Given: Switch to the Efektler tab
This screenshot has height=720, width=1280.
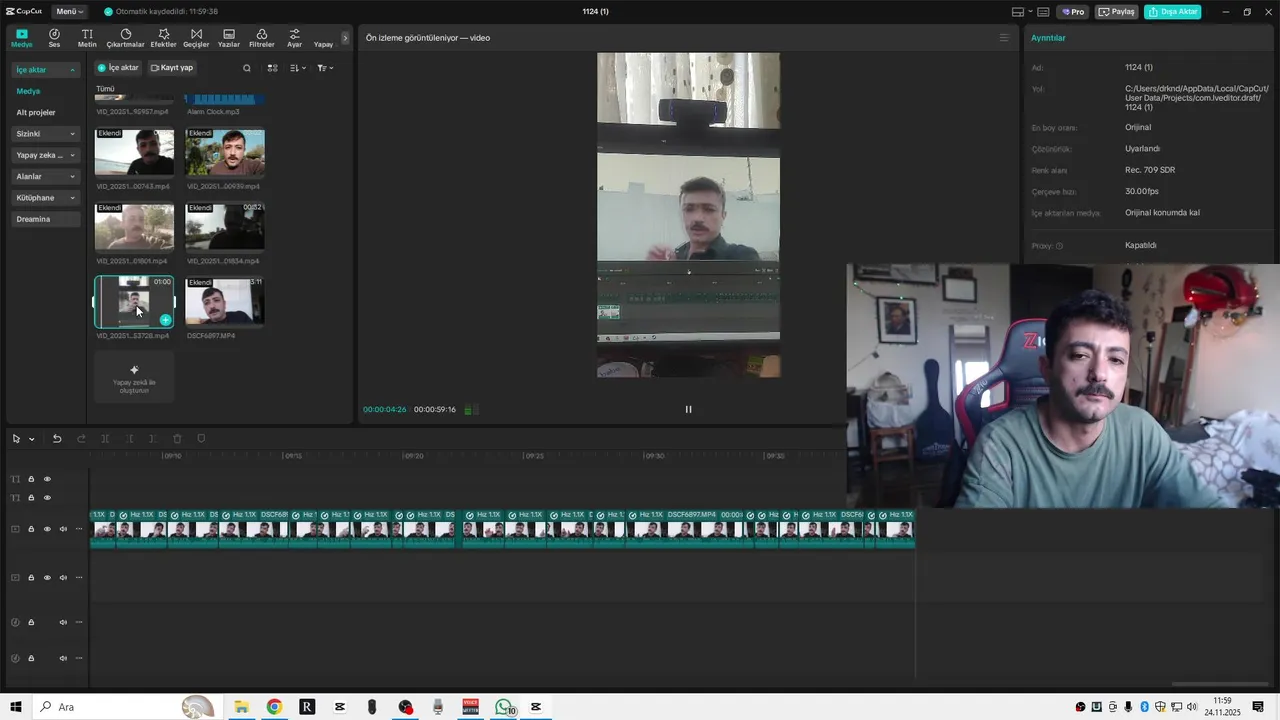Looking at the screenshot, I should pyautogui.click(x=163, y=38).
